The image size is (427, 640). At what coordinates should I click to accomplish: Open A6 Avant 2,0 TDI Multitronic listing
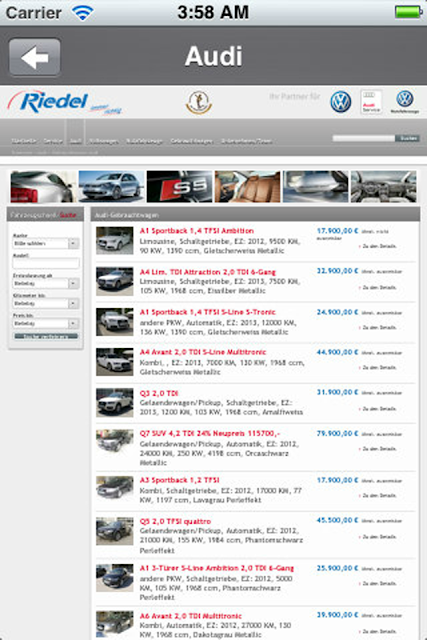[191, 616]
